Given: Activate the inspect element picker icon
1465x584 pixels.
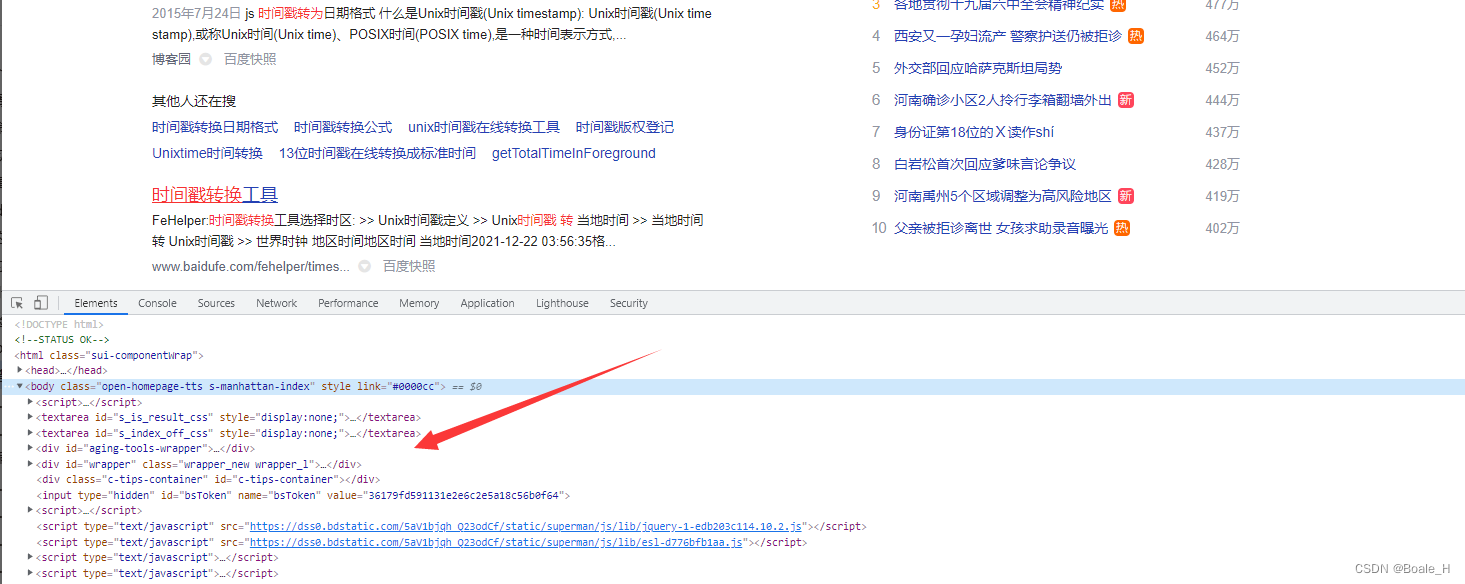Looking at the screenshot, I should pyautogui.click(x=17, y=303).
